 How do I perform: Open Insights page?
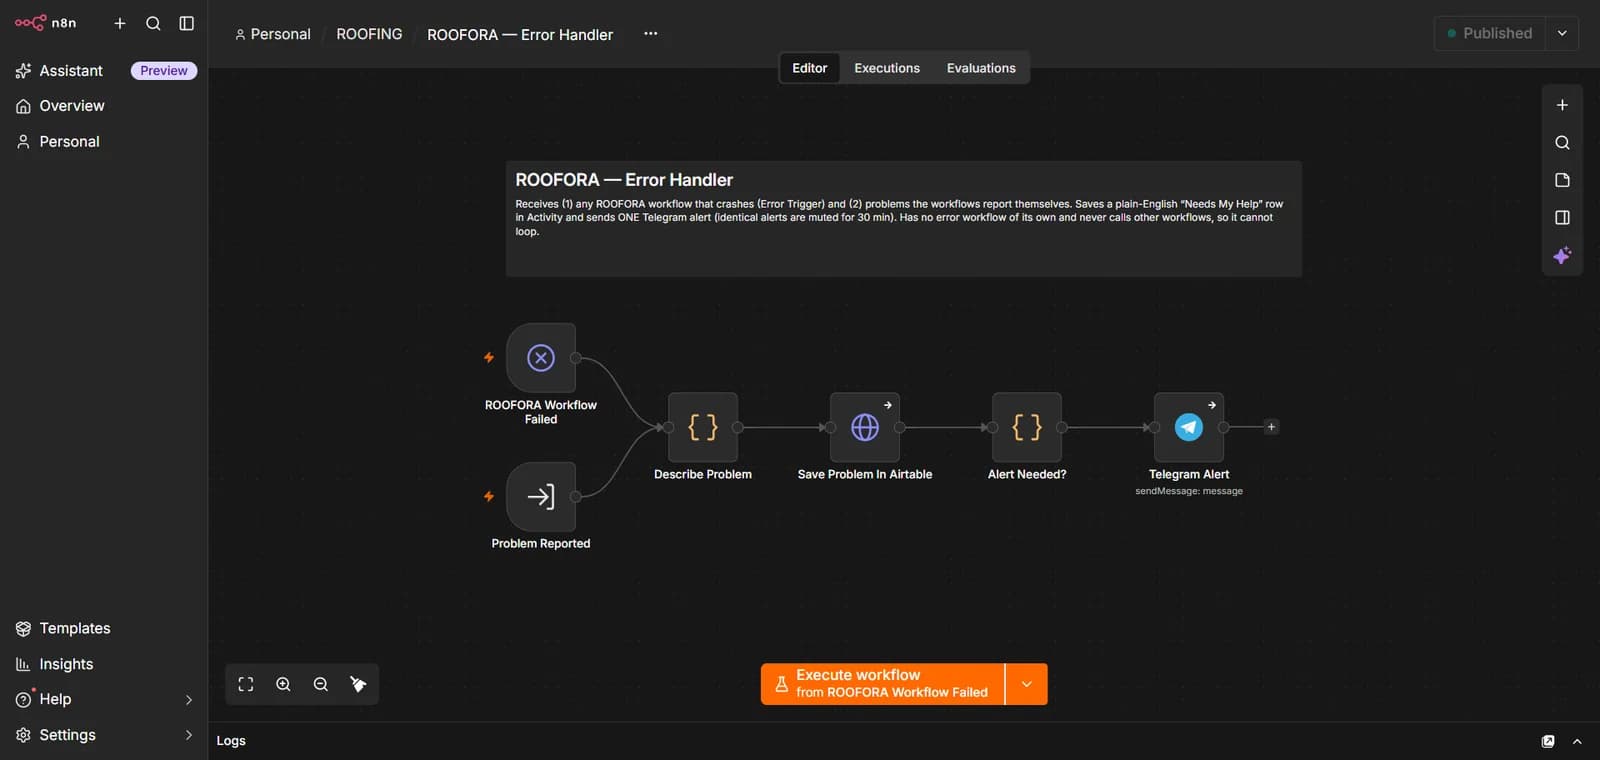[104, 664]
